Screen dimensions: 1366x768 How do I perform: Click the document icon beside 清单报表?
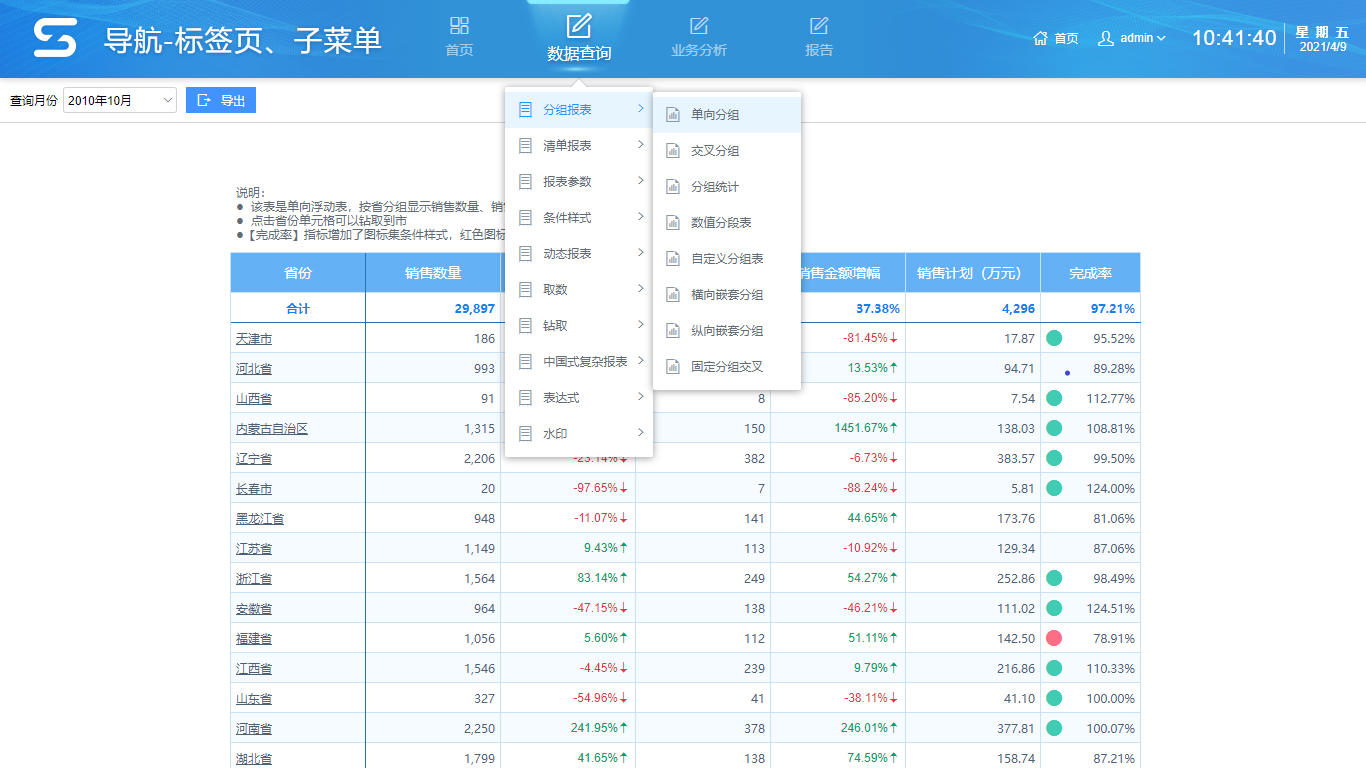pos(525,146)
